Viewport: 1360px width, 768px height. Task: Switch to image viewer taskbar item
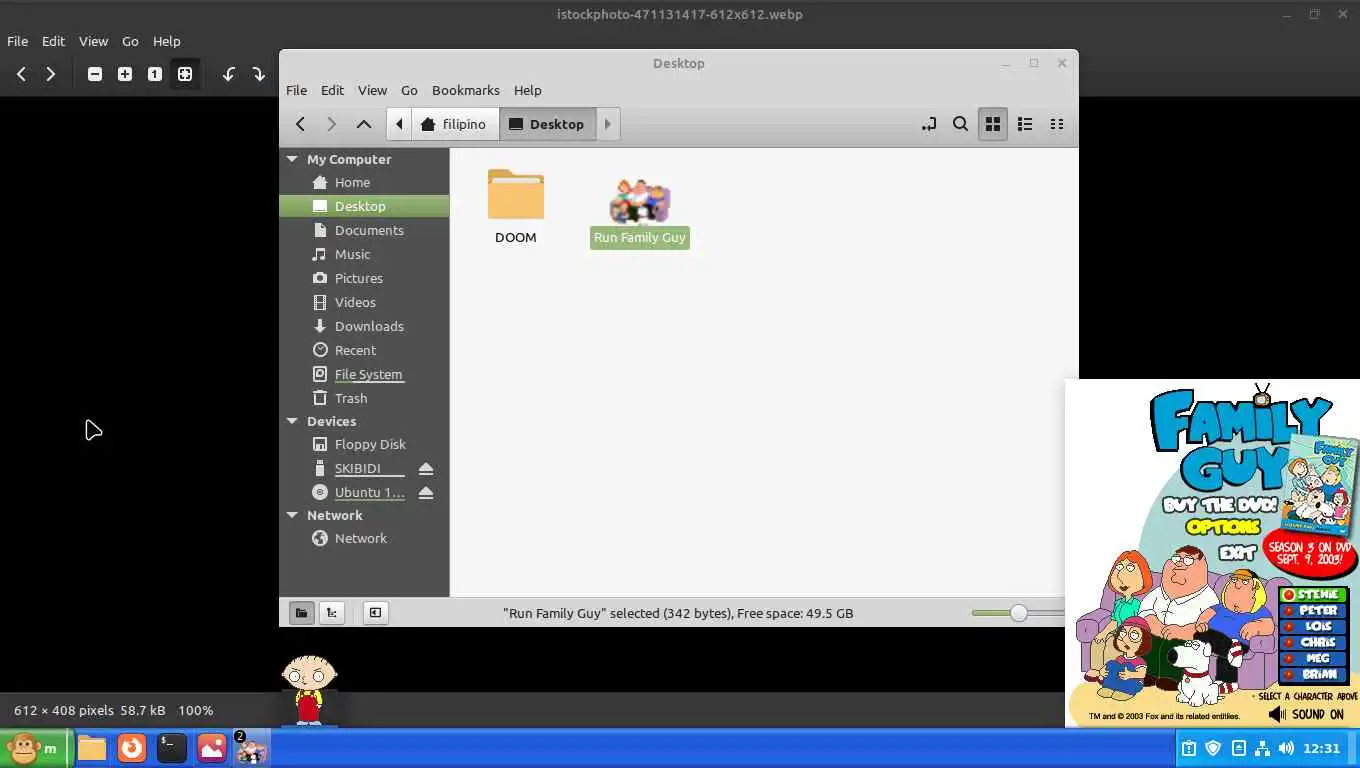point(212,748)
